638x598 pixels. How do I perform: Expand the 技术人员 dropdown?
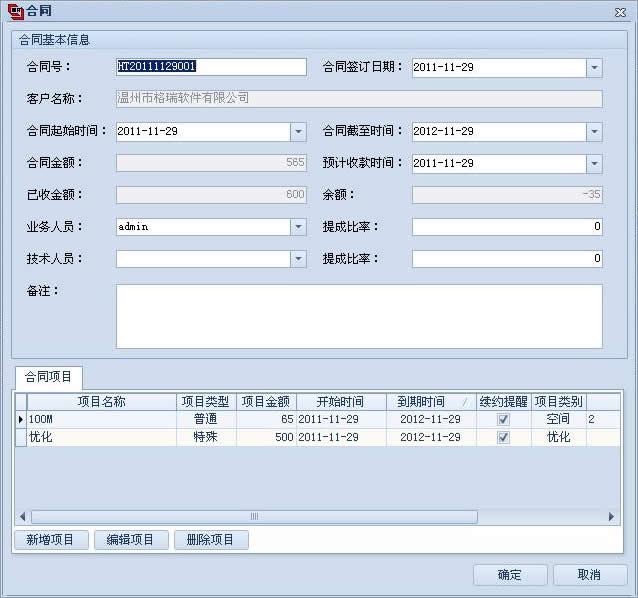point(298,259)
